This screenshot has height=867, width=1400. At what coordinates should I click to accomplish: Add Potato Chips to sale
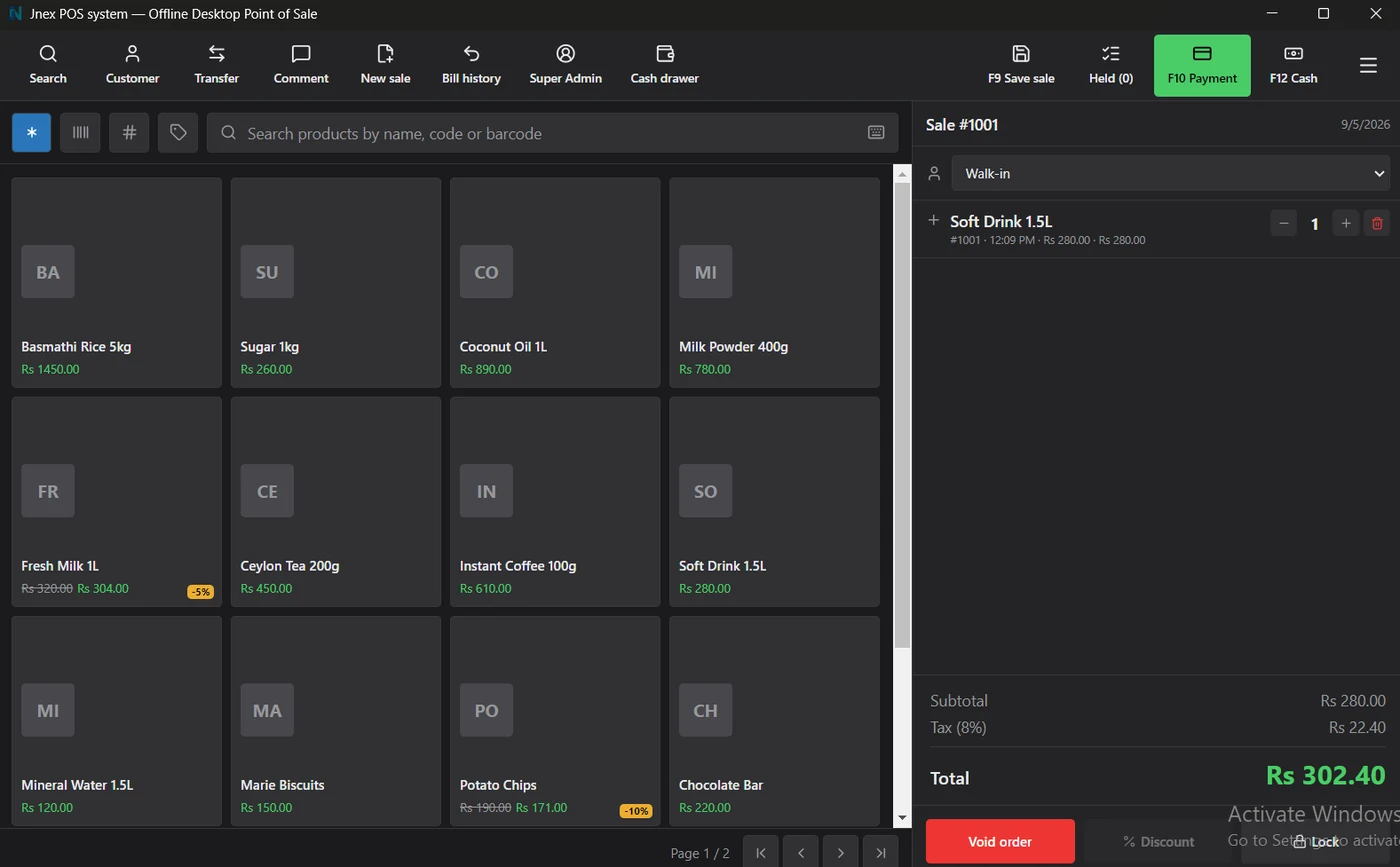coord(555,721)
